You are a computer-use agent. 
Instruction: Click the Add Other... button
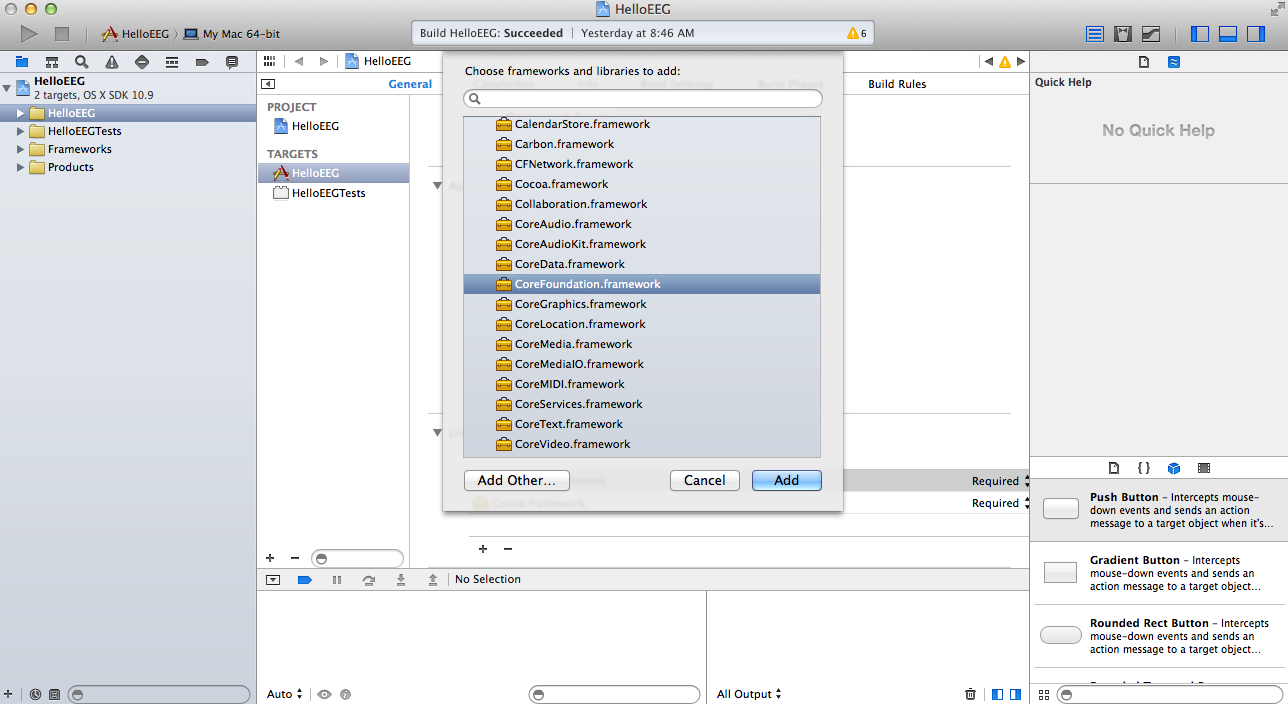pos(517,480)
